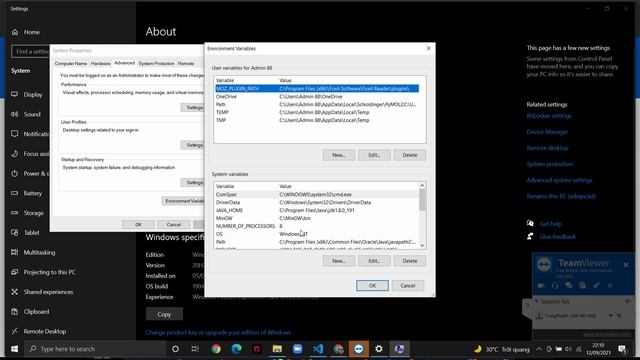Open Advanced system settings link
The width and height of the screenshot is (640, 360).
[559, 180]
